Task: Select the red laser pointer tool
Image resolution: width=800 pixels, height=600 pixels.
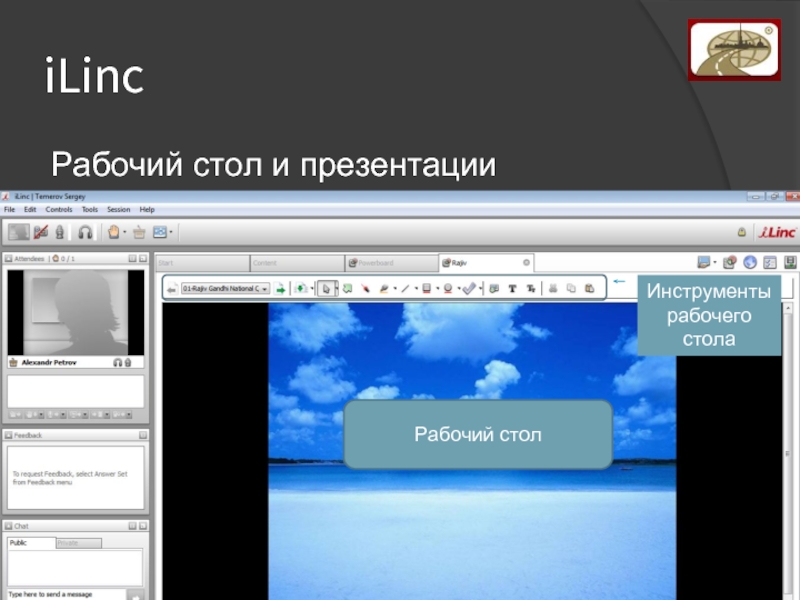Action: [x=365, y=289]
